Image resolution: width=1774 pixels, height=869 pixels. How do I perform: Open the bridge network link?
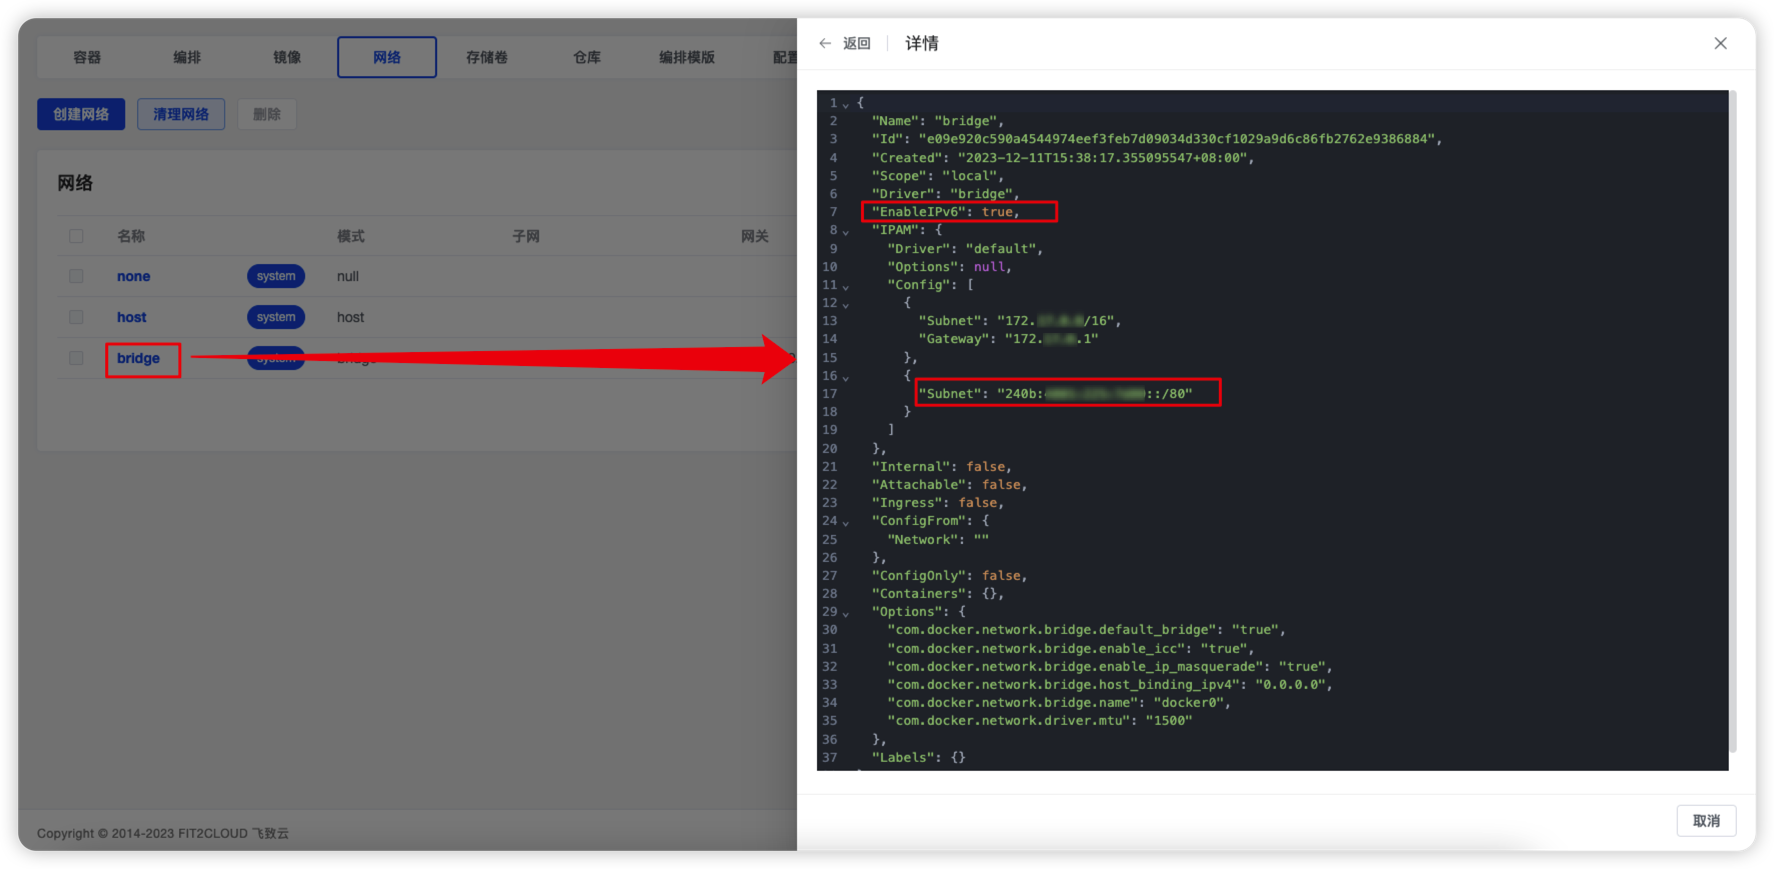[x=138, y=358]
